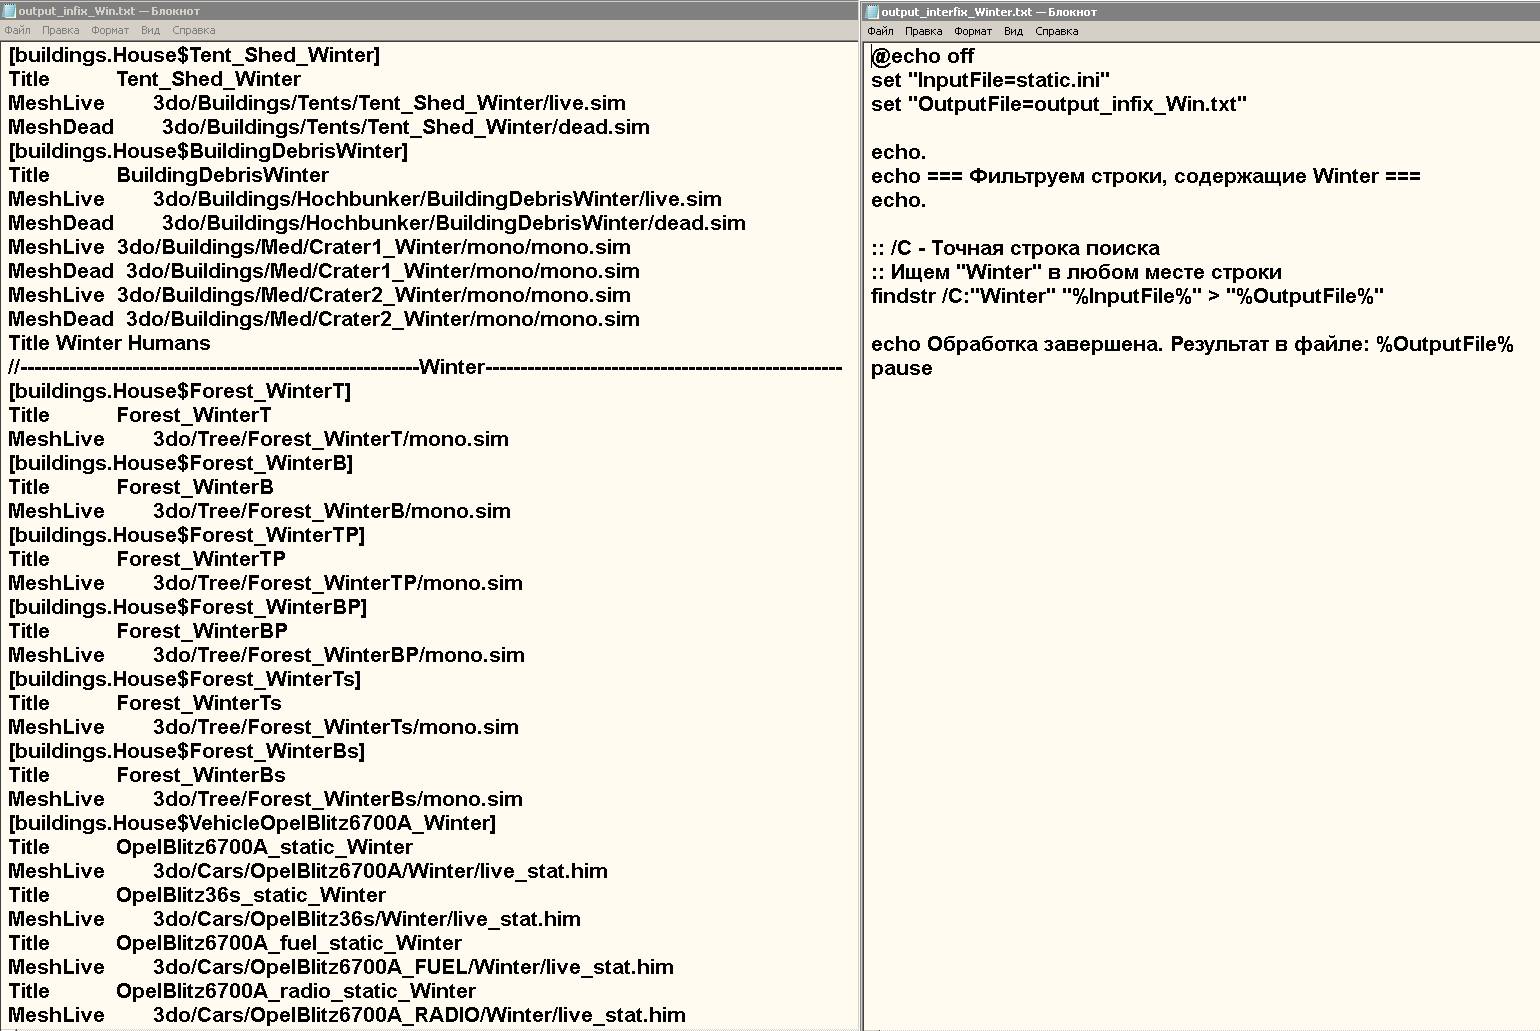
Task: Click the findstr /C:"Winter" command line
Action: [1127, 296]
